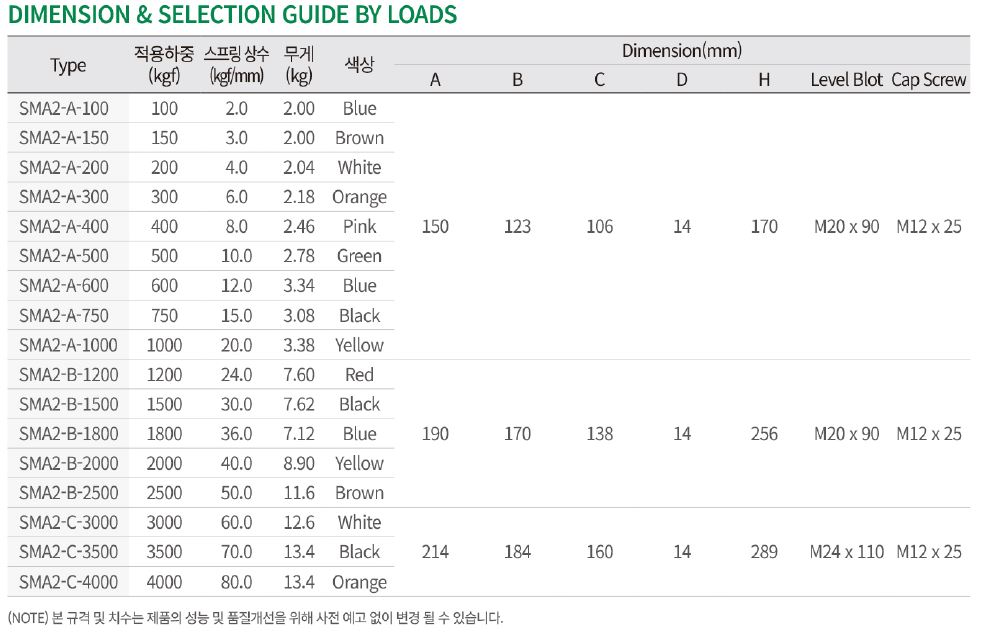Click the Cap Screw column header
The image size is (981, 632).
(x=929, y=80)
